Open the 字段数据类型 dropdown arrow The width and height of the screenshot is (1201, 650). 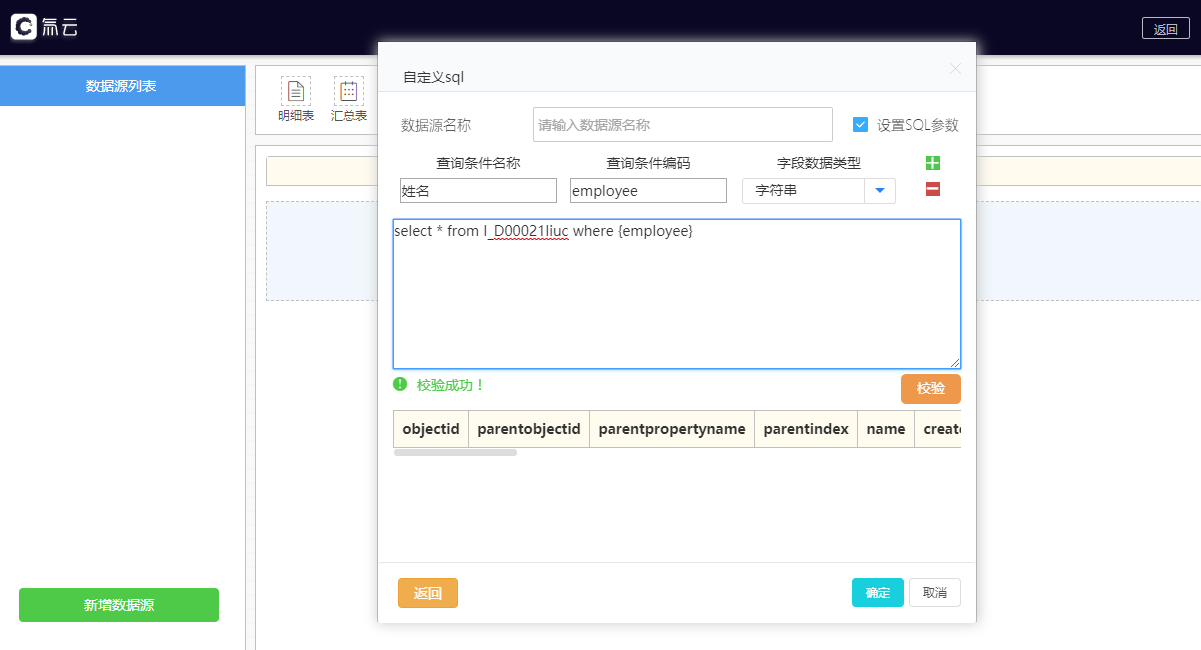879,191
